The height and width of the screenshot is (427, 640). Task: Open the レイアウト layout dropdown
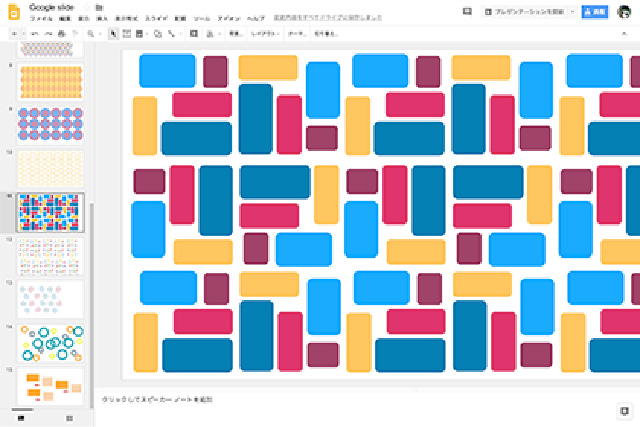coord(265,34)
